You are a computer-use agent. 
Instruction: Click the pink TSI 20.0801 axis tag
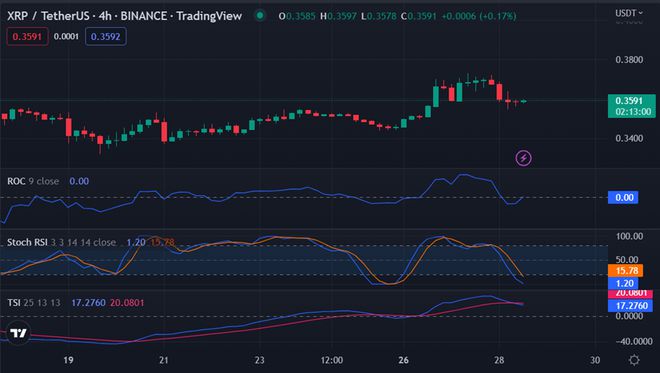pos(631,293)
